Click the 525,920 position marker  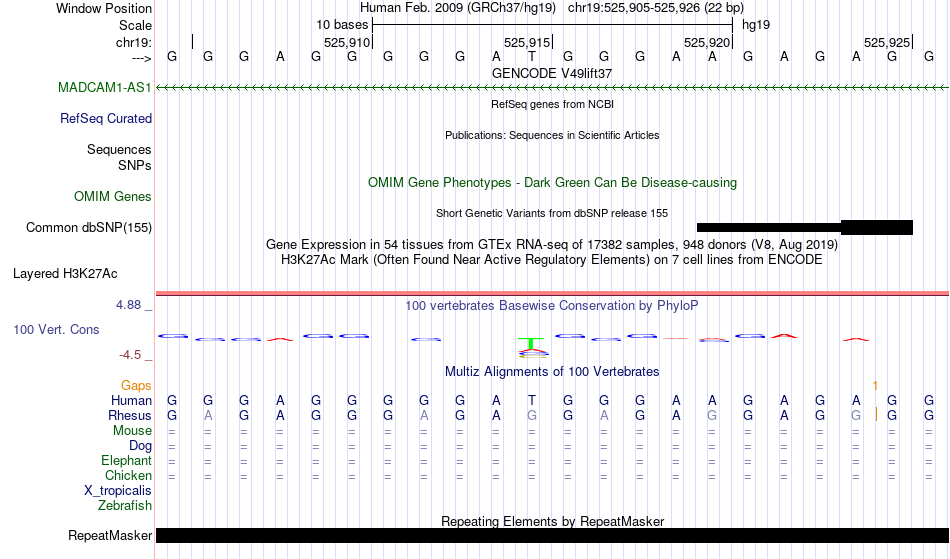pos(708,42)
